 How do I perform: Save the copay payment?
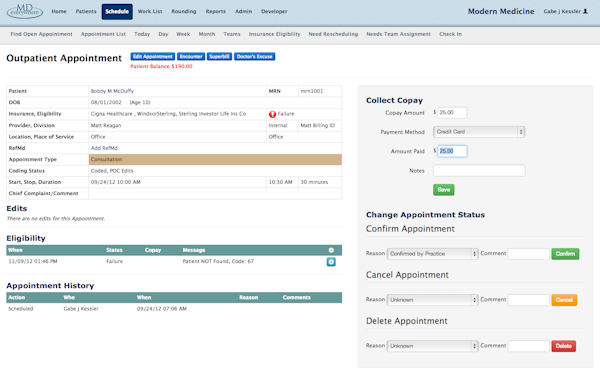point(443,190)
